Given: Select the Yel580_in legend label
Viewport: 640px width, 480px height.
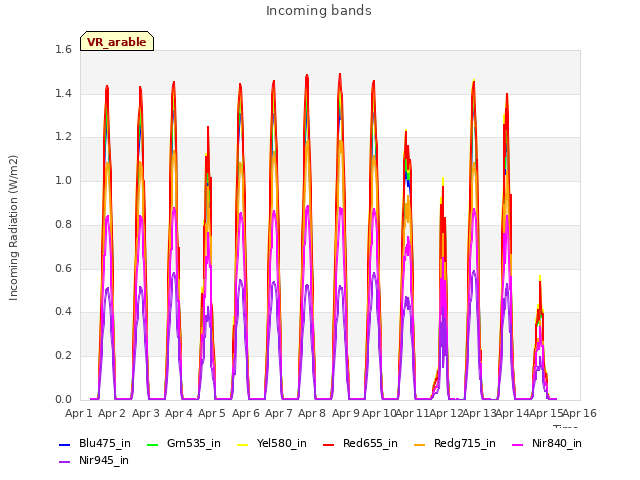Looking at the screenshot, I should pos(282,443).
